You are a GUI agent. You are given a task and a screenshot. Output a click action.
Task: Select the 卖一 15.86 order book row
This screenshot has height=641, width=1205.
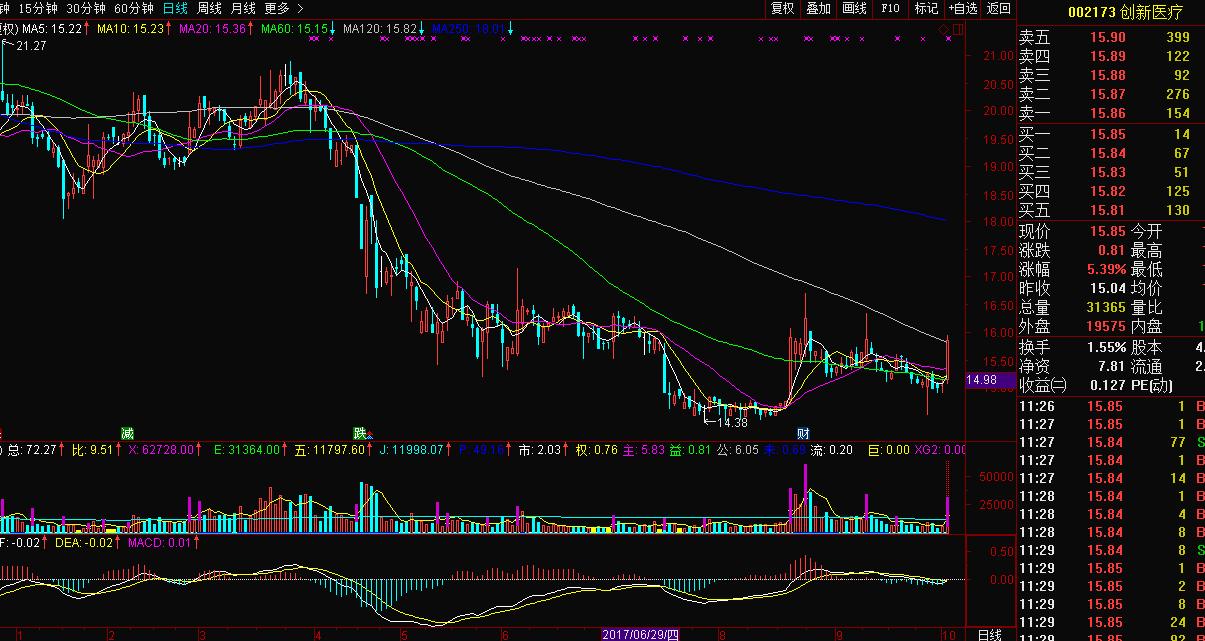(1110, 114)
